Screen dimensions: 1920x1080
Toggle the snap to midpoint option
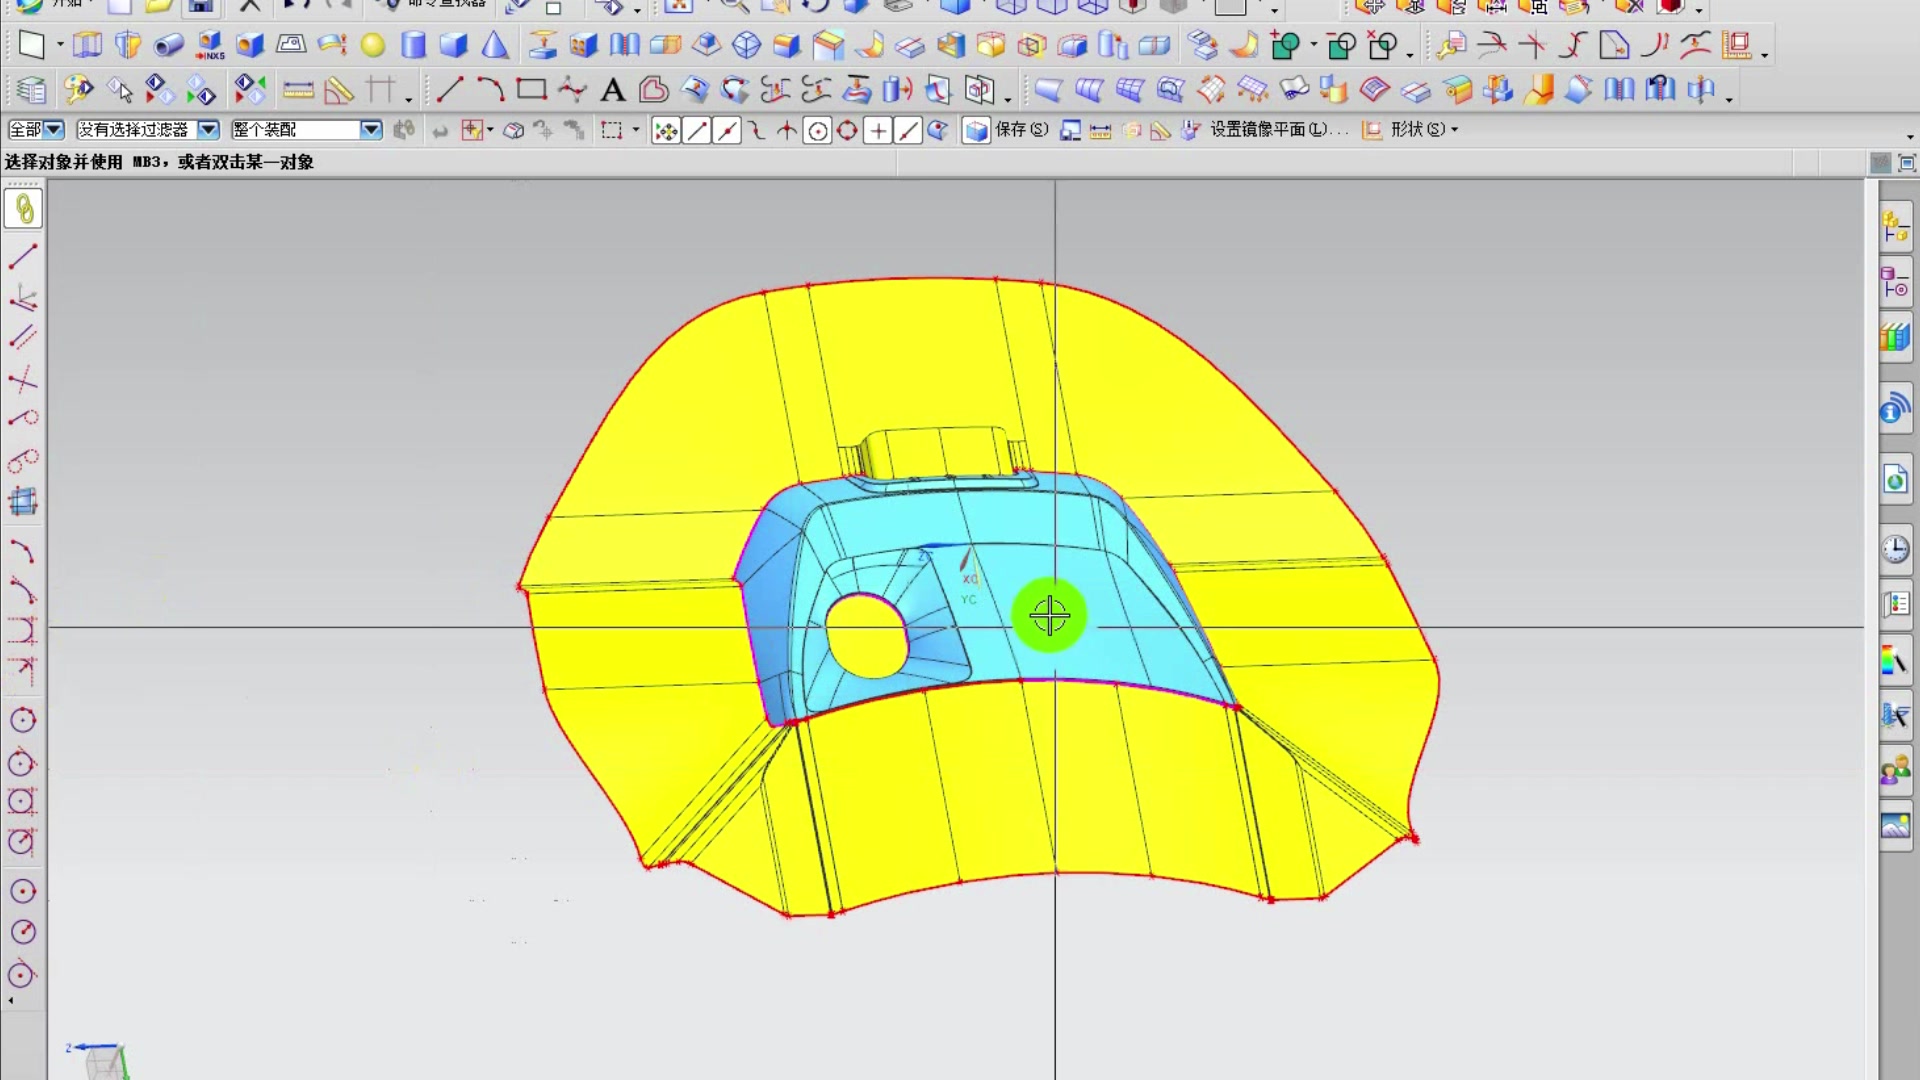727,131
